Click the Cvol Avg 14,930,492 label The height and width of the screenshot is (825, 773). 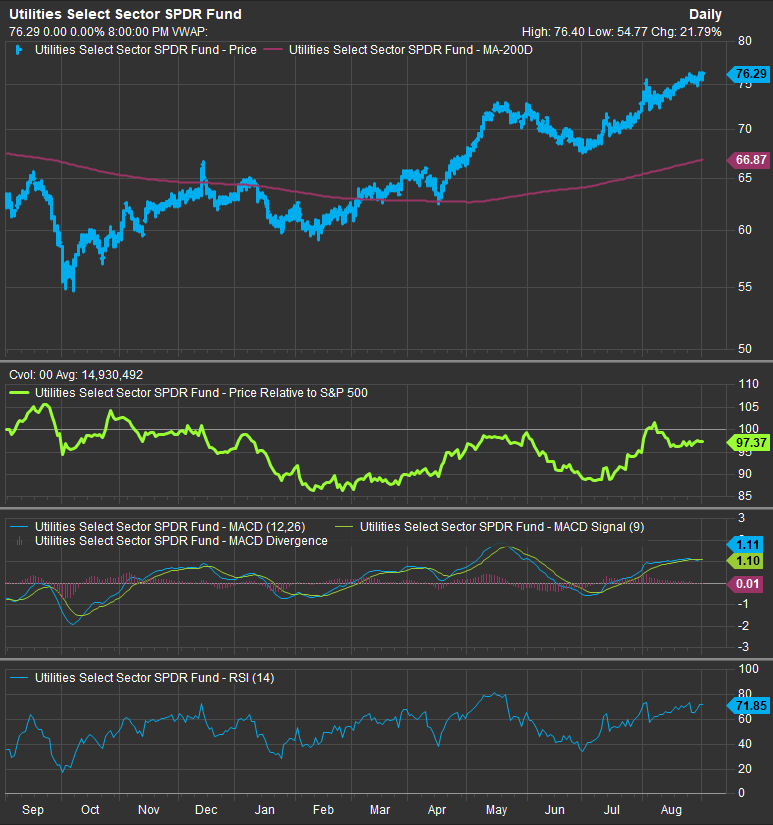[x=76, y=375]
